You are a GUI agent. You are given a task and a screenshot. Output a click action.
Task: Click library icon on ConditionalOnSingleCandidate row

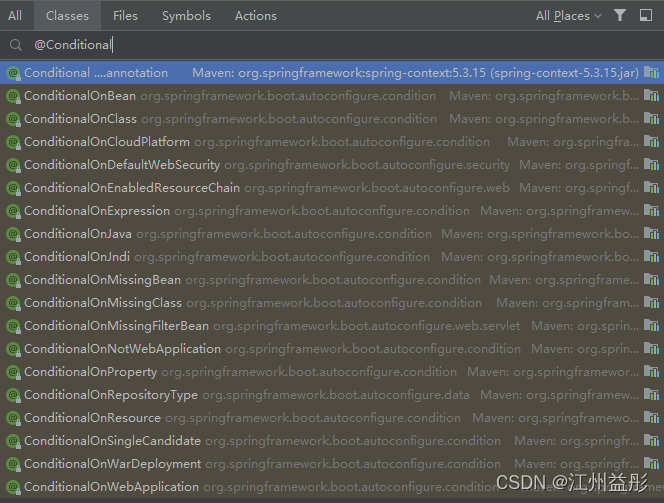pyautogui.click(x=651, y=440)
